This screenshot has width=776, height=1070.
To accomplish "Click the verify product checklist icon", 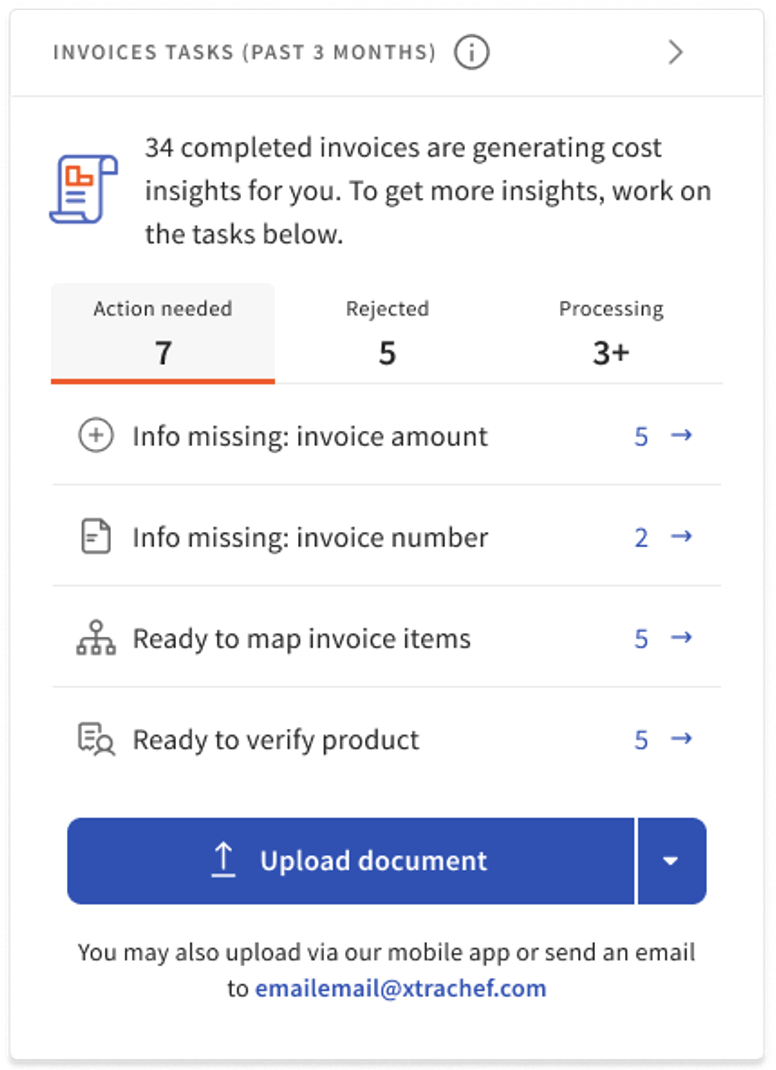I will 96,740.
